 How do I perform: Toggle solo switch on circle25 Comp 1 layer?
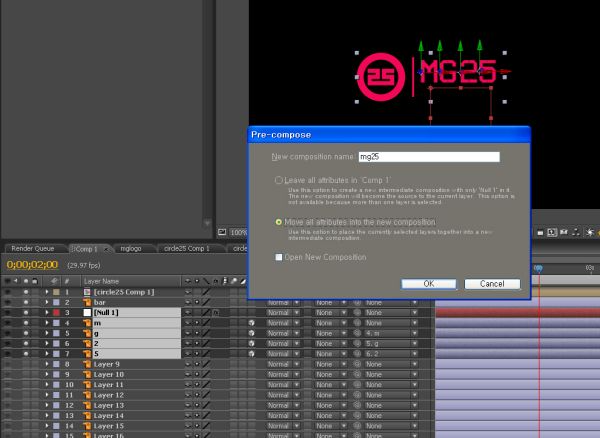click(x=26, y=292)
